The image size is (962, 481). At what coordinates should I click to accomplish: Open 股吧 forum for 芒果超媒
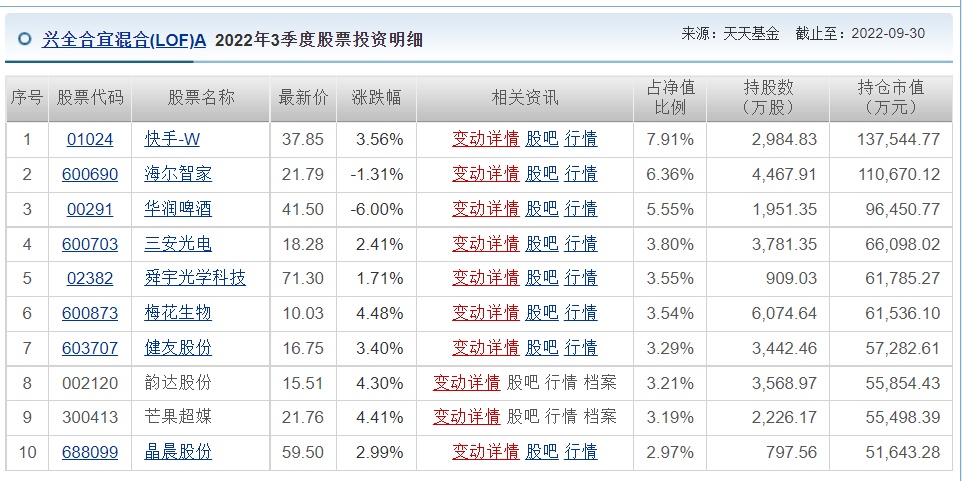pyautogui.click(x=522, y=417)
